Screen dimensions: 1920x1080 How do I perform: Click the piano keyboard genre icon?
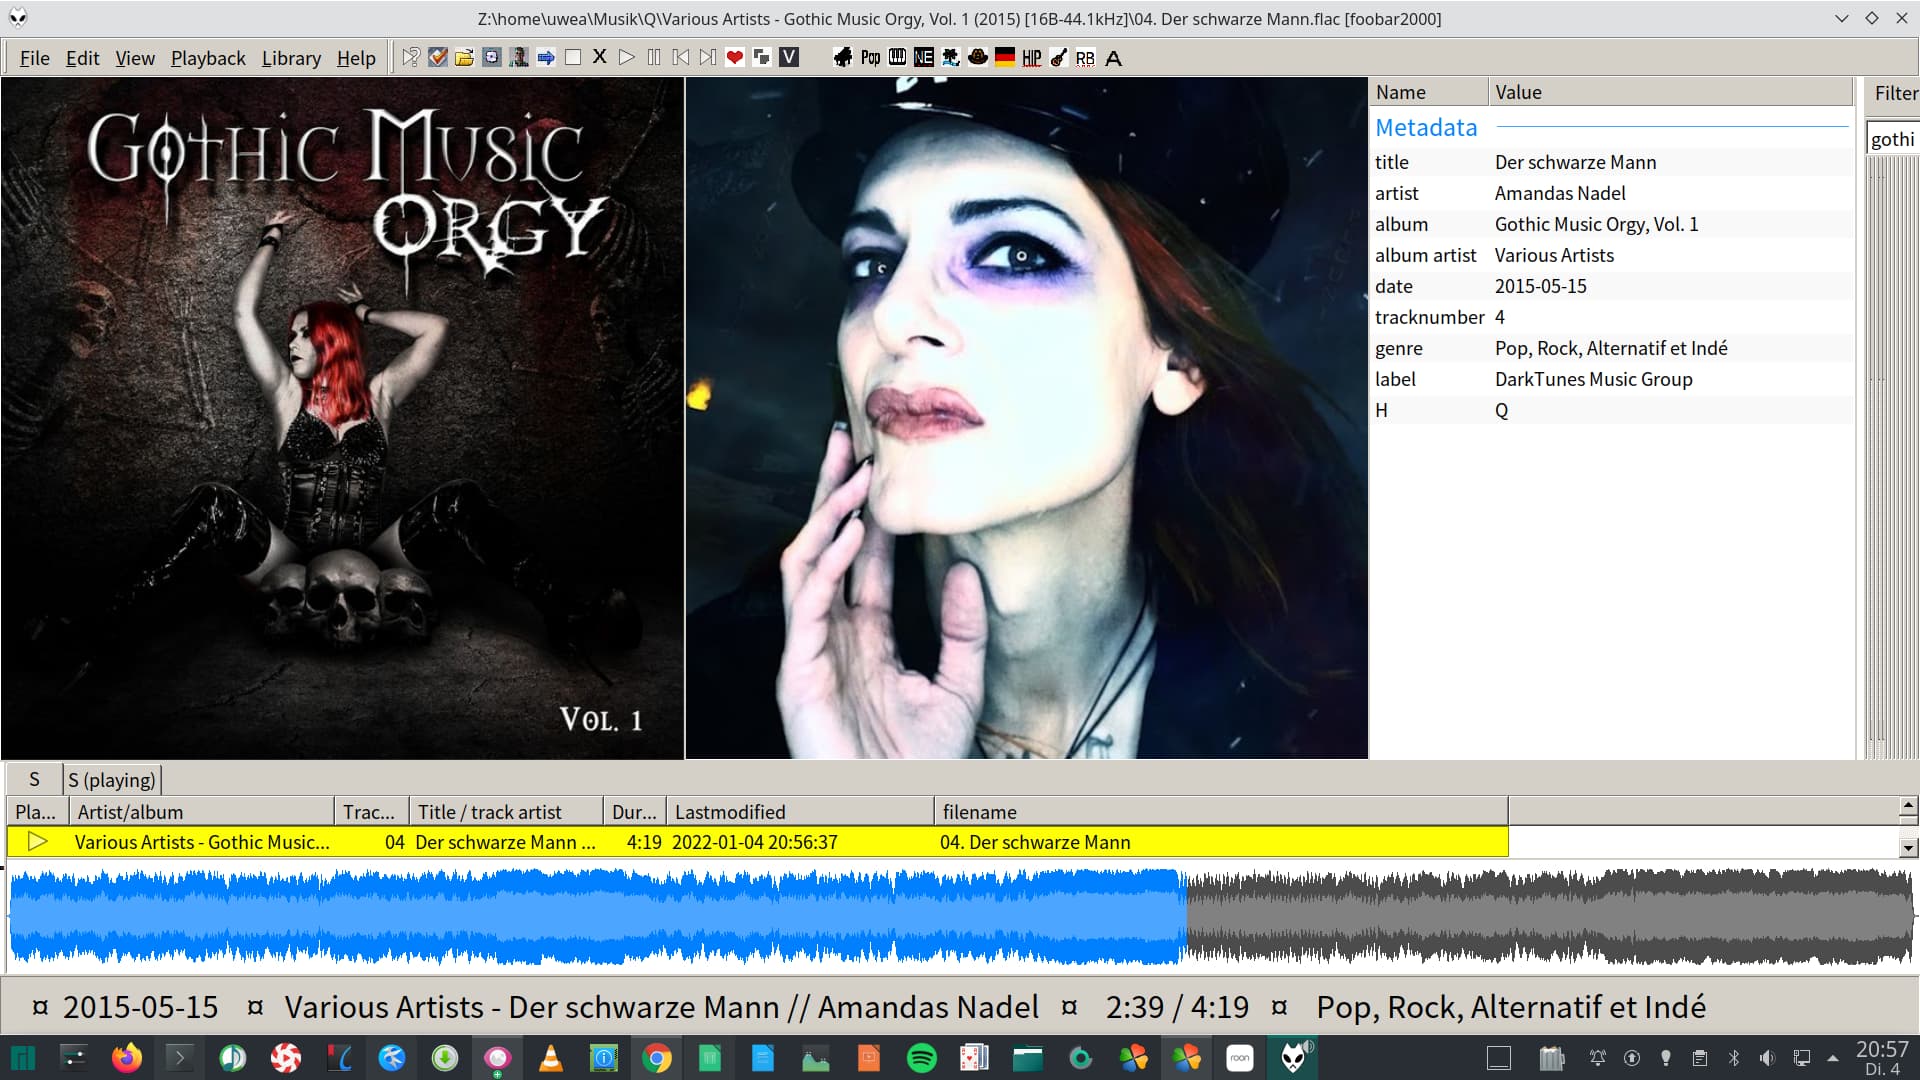click(x=897, y=57)
